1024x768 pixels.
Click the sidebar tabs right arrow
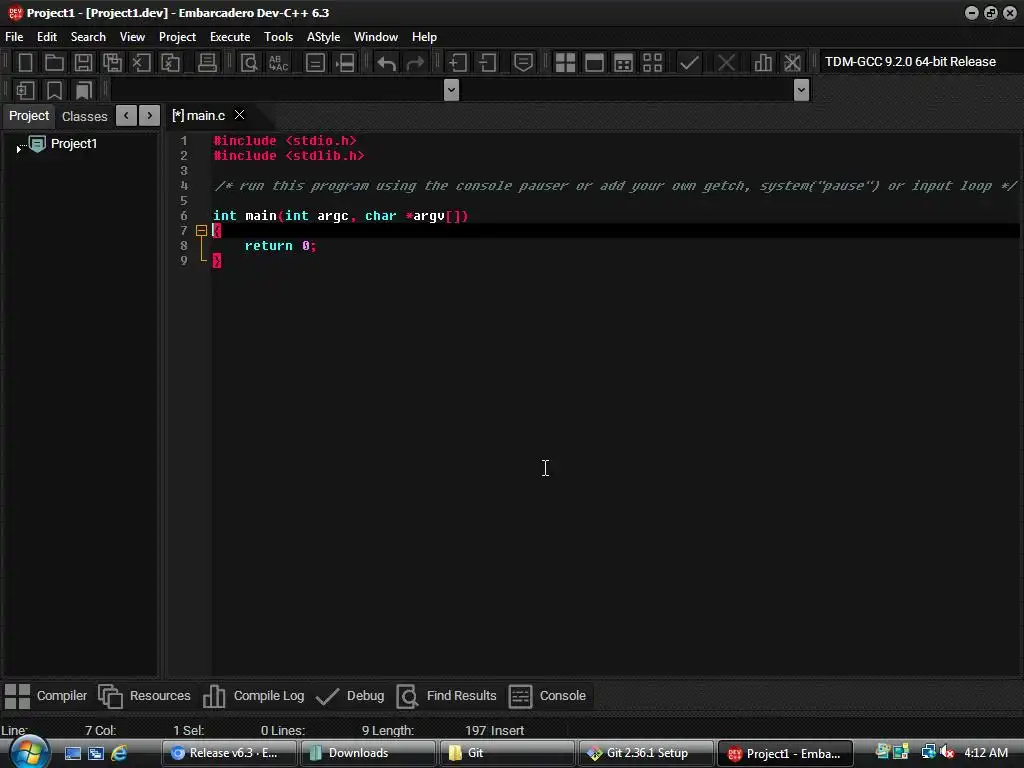(x=150, y=116)
